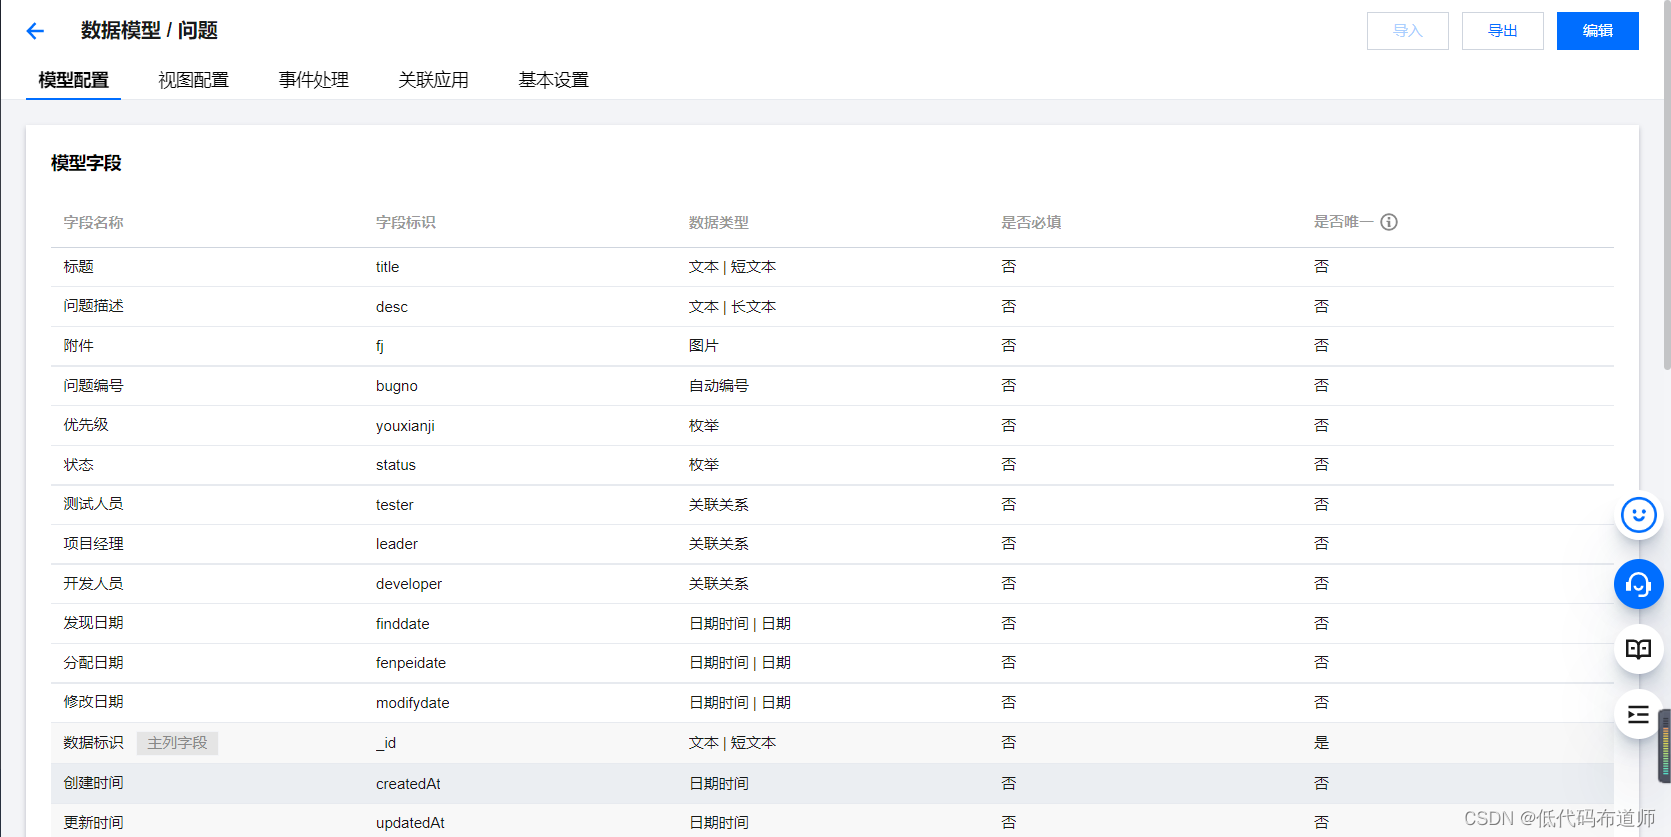The image size is (1671, 837).
Task: Click the tester identifier cell
Action: [395, 505]
